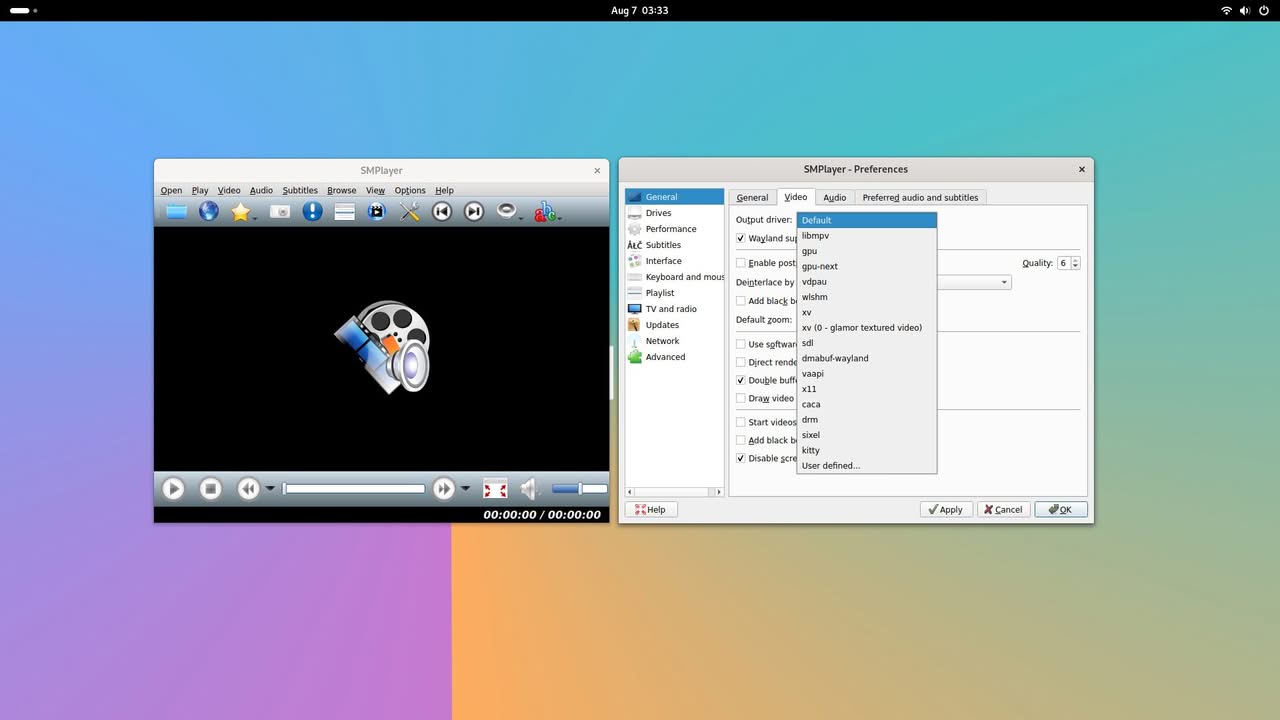Click Cancel in preferences dialog
Screen dimensions: 1280x720
tap(1003, 509)
